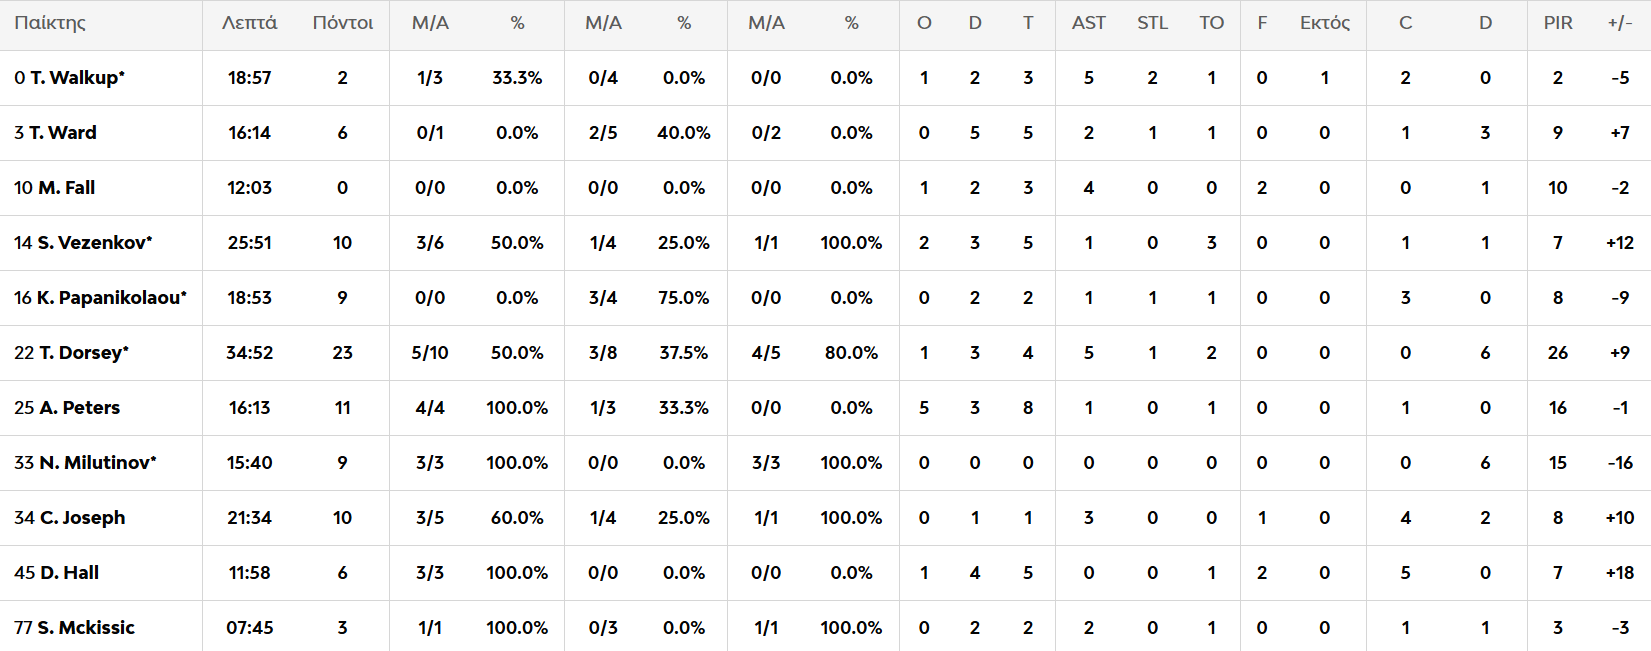Open S. Vezenkov's player page
The height and width of the screenshot is (651, 1651).
(94, 243)
